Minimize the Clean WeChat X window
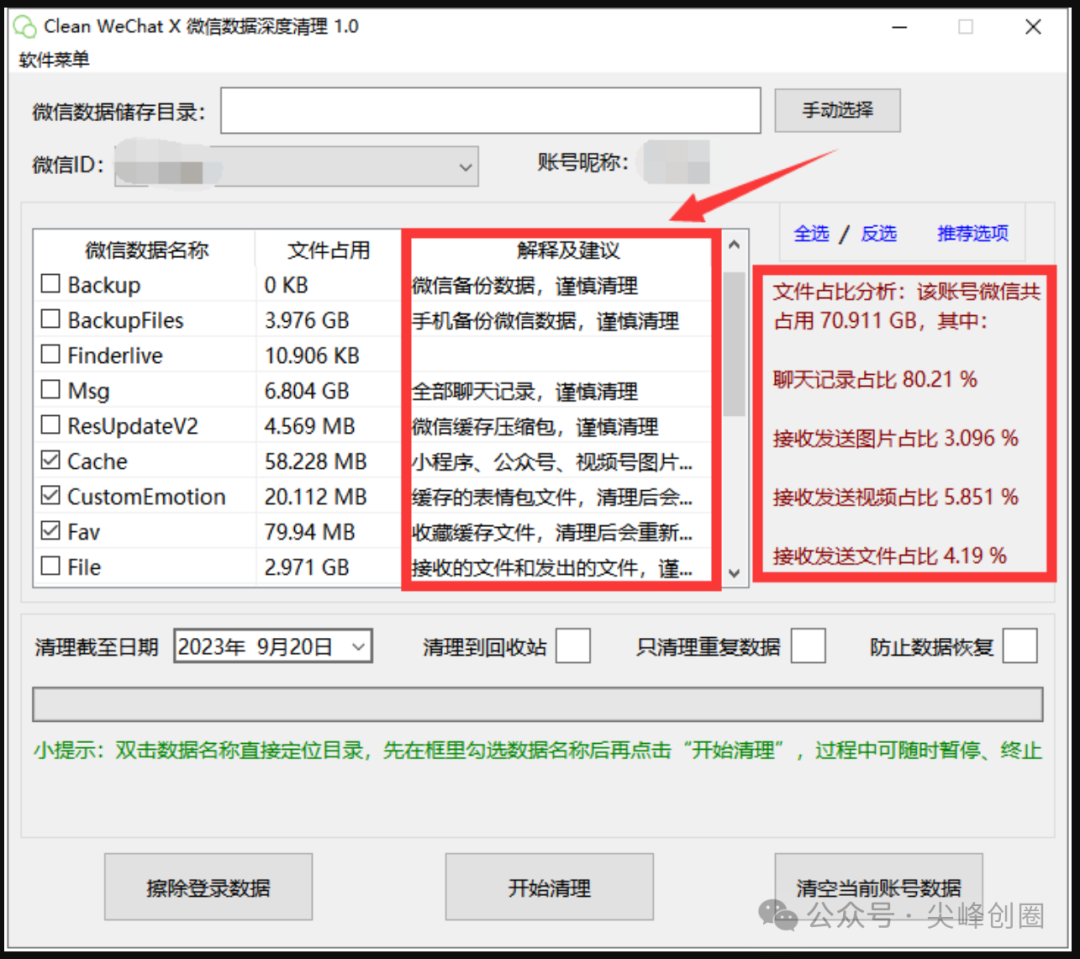The width and height of the screenshot is (1080, 959). tap(899, 27)
